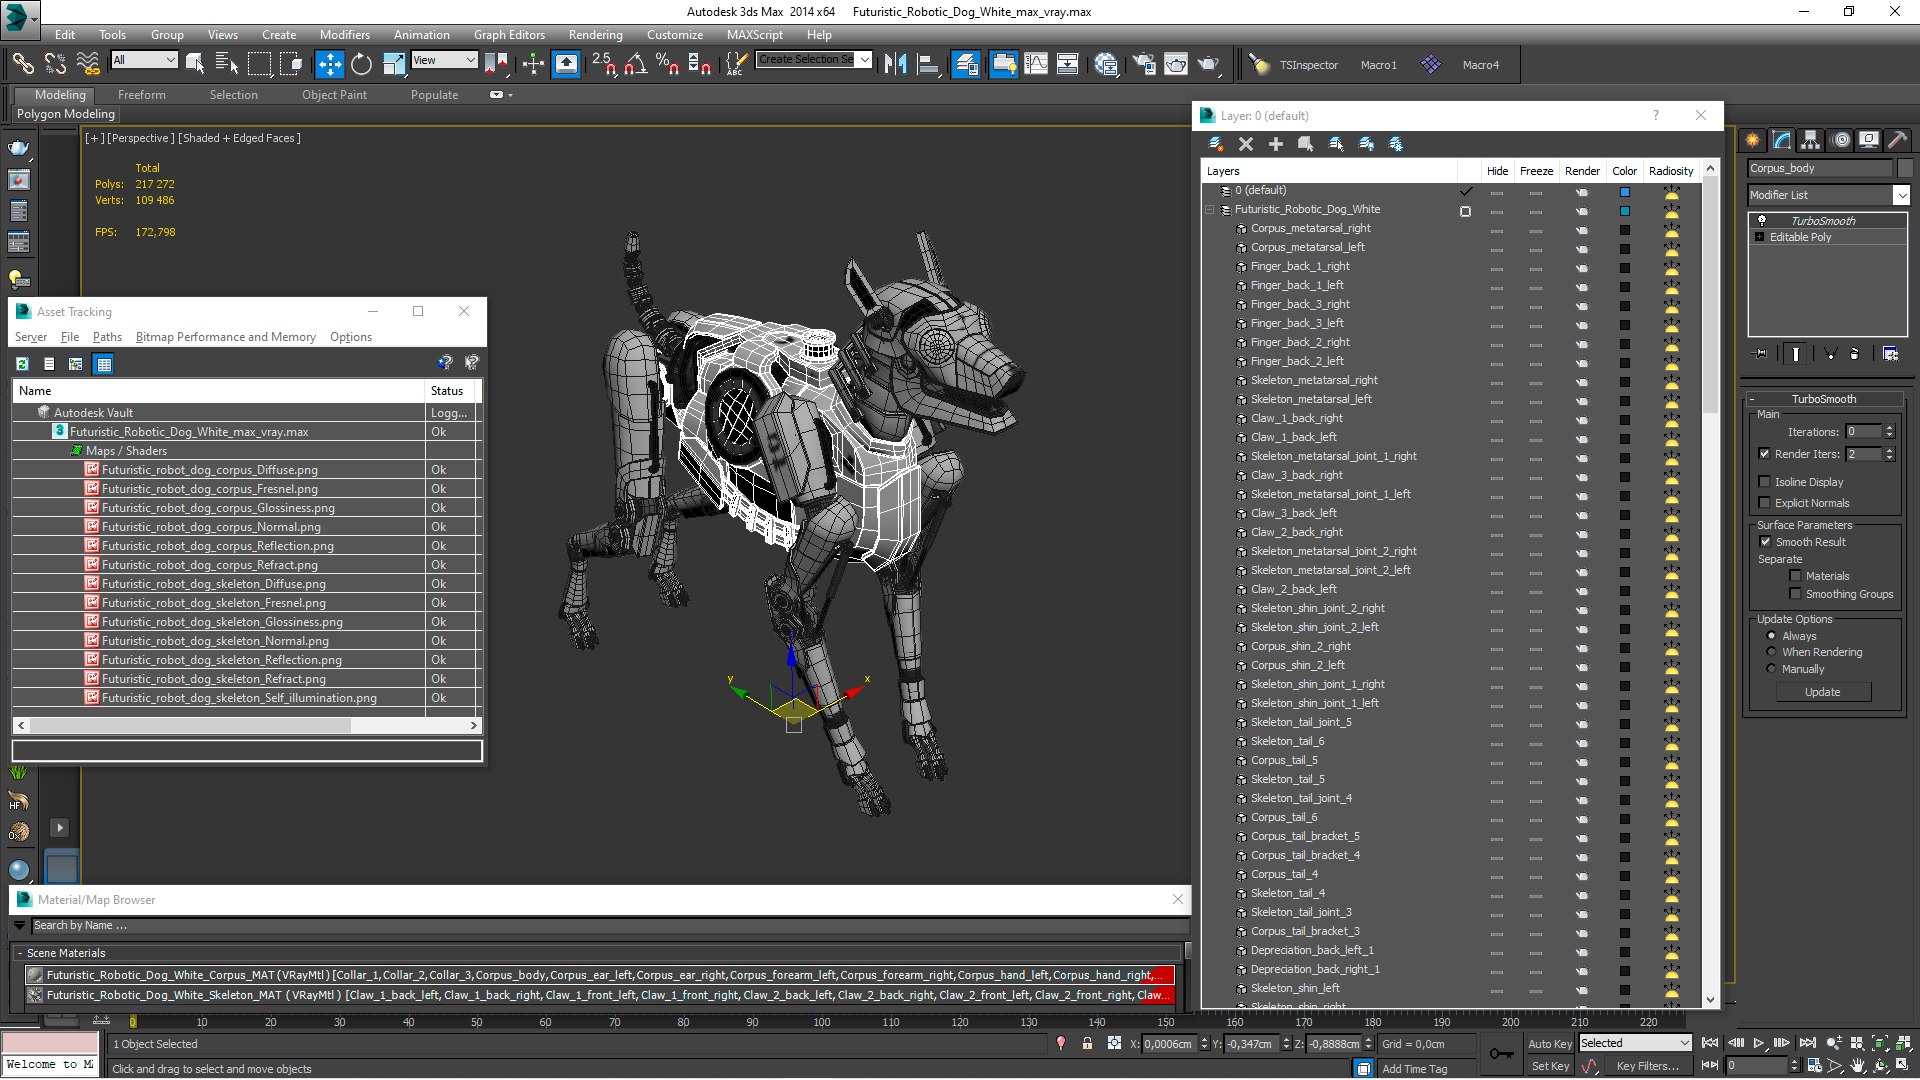
Task: Open the Layer dialog help button
Action: pos(1655,115)
